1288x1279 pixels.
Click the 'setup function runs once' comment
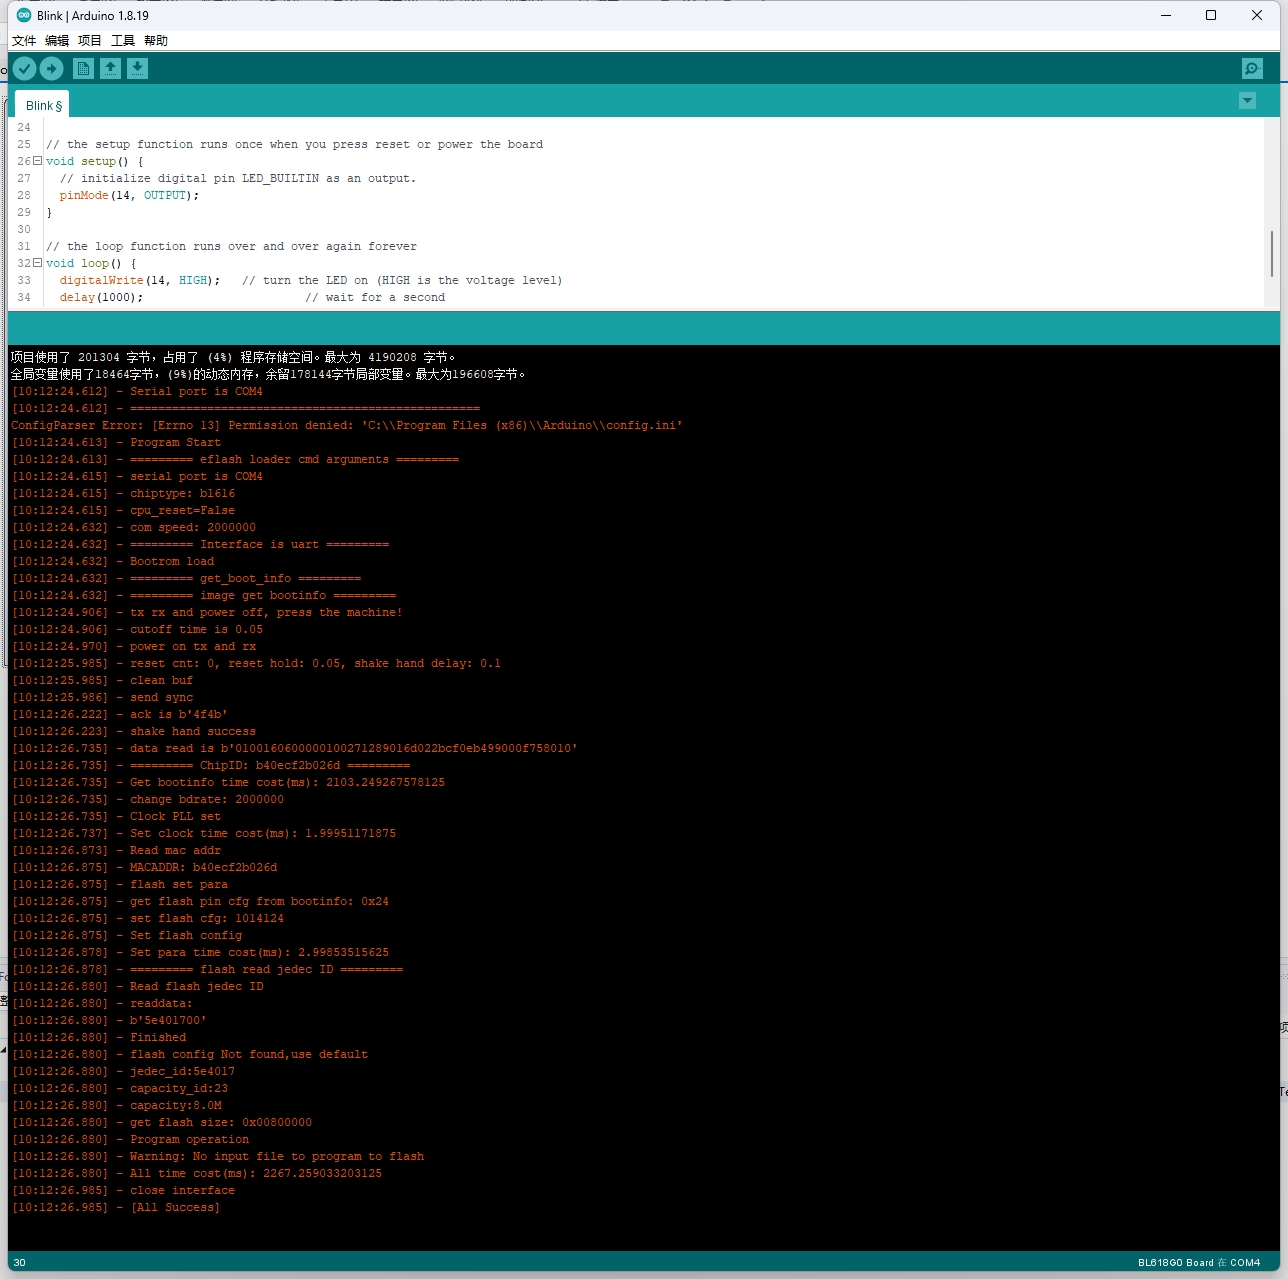[295, 144]
